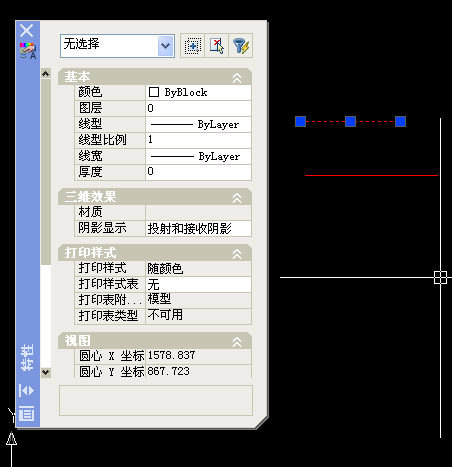Click the 打印表类型 property label
Image resolution: width=452 pixels, height=467 pixels.
tap(108, 316)
